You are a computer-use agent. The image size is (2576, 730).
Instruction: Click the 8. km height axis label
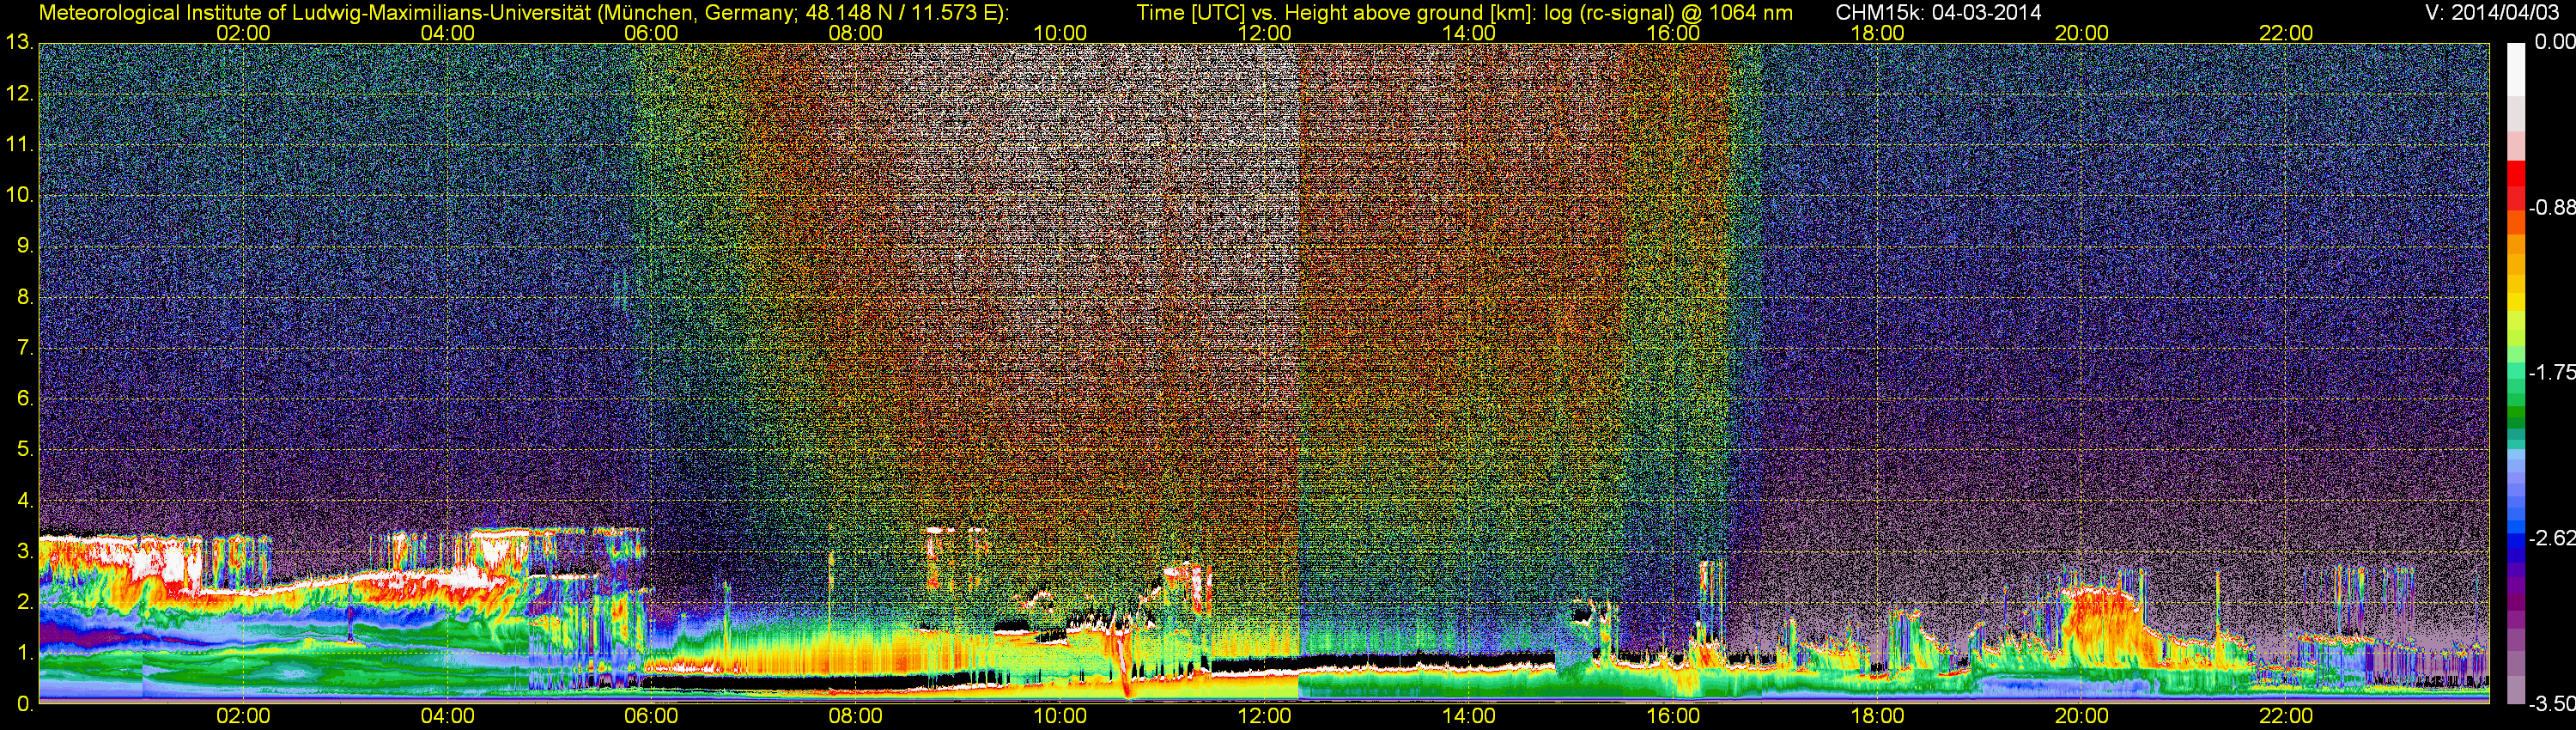26,297
